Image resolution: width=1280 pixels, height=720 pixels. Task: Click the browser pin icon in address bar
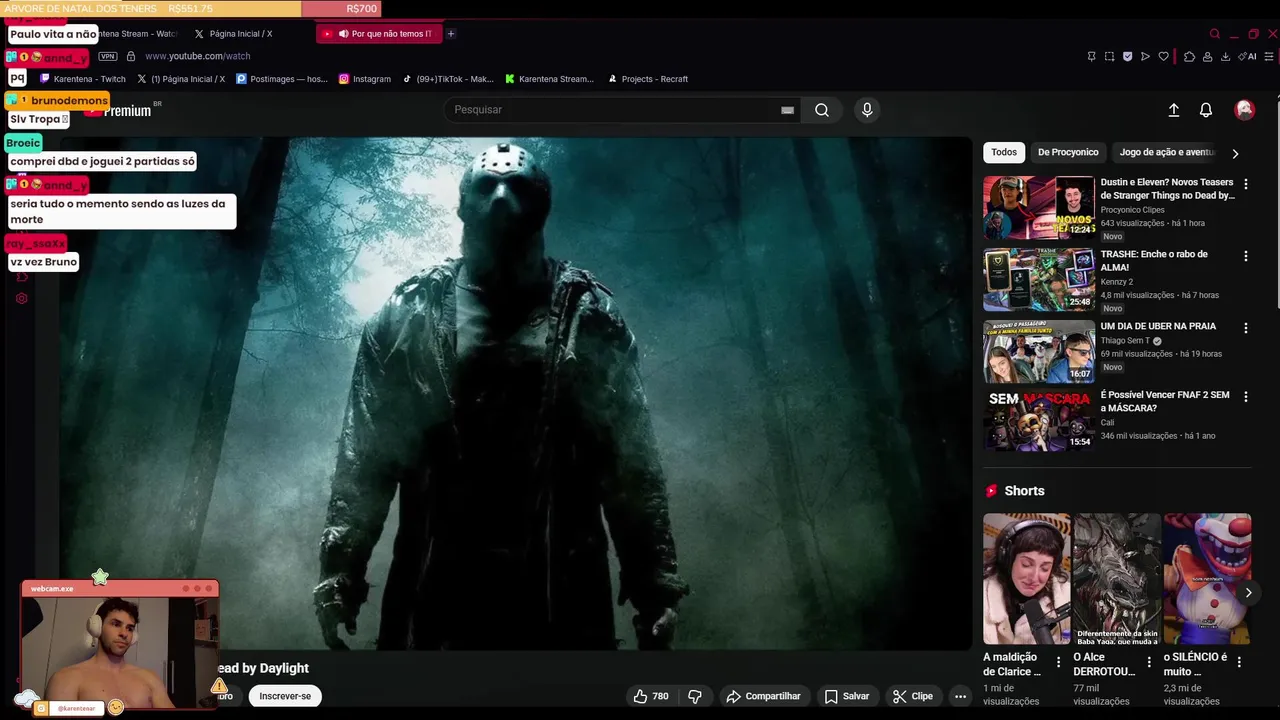point(1091,57)
